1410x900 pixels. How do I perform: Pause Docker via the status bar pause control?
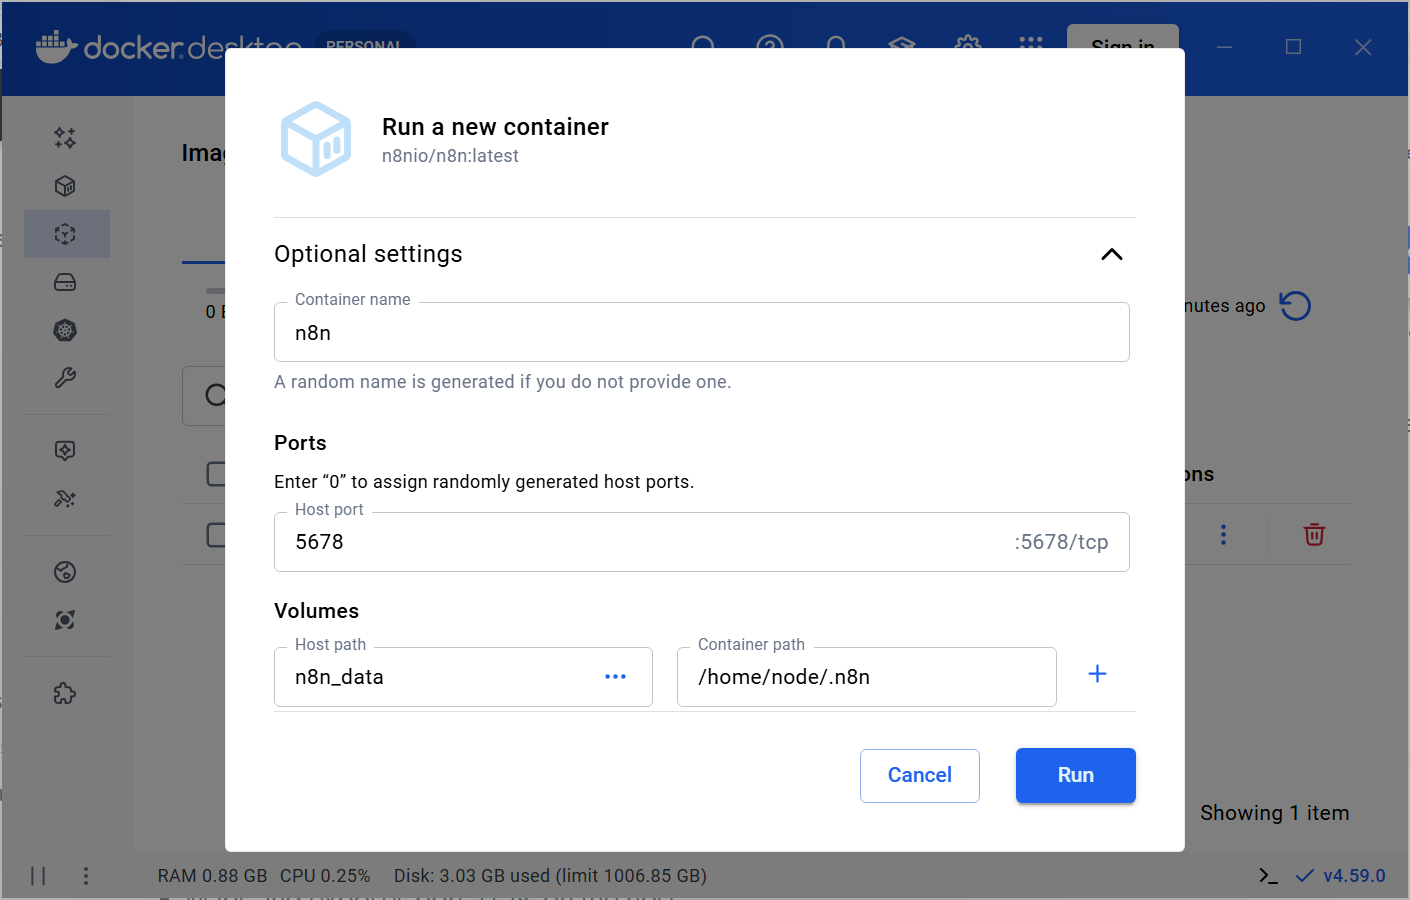tap(38, 876)
